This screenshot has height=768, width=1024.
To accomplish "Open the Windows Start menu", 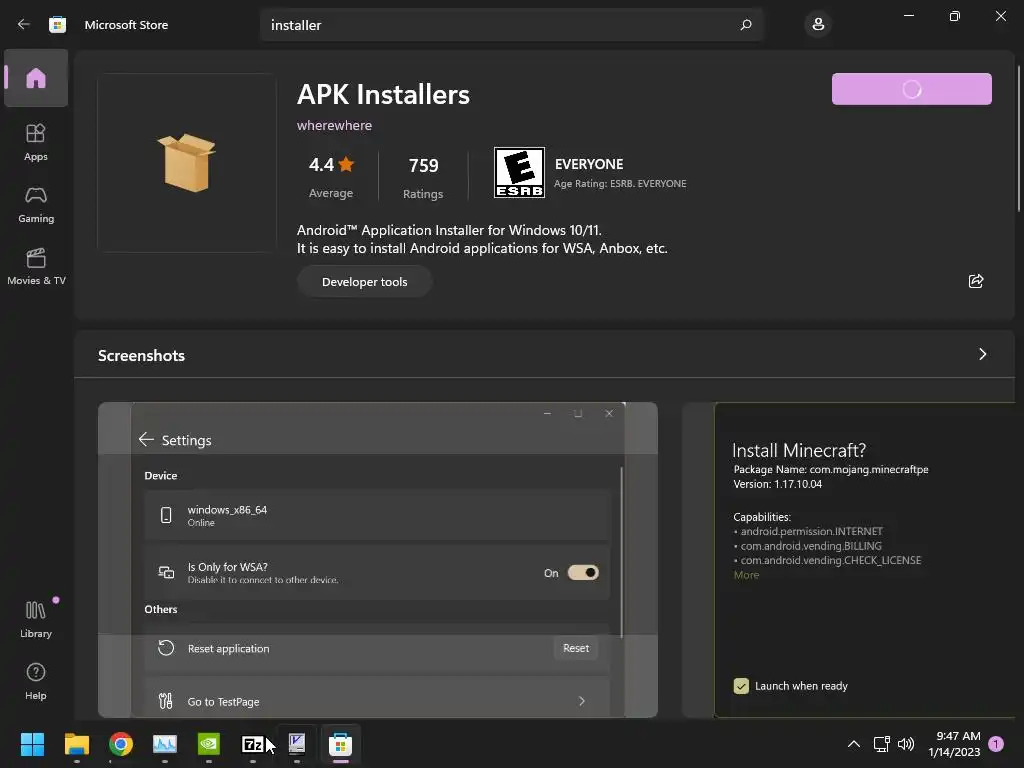I will coord(32,744).
